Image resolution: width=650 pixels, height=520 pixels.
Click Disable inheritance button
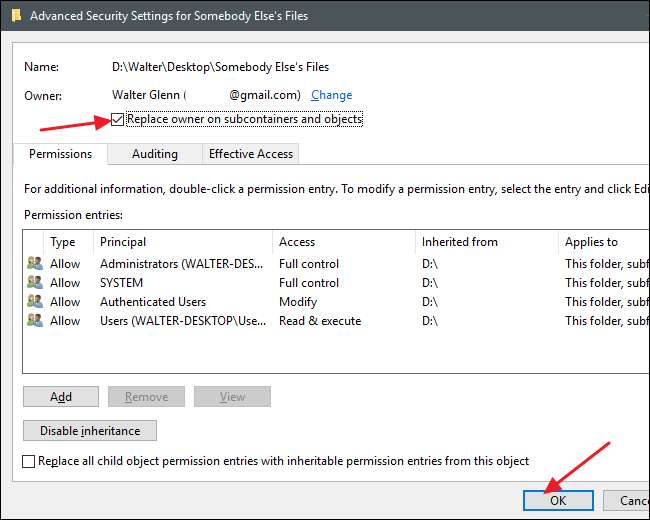(x=90, y=431)
